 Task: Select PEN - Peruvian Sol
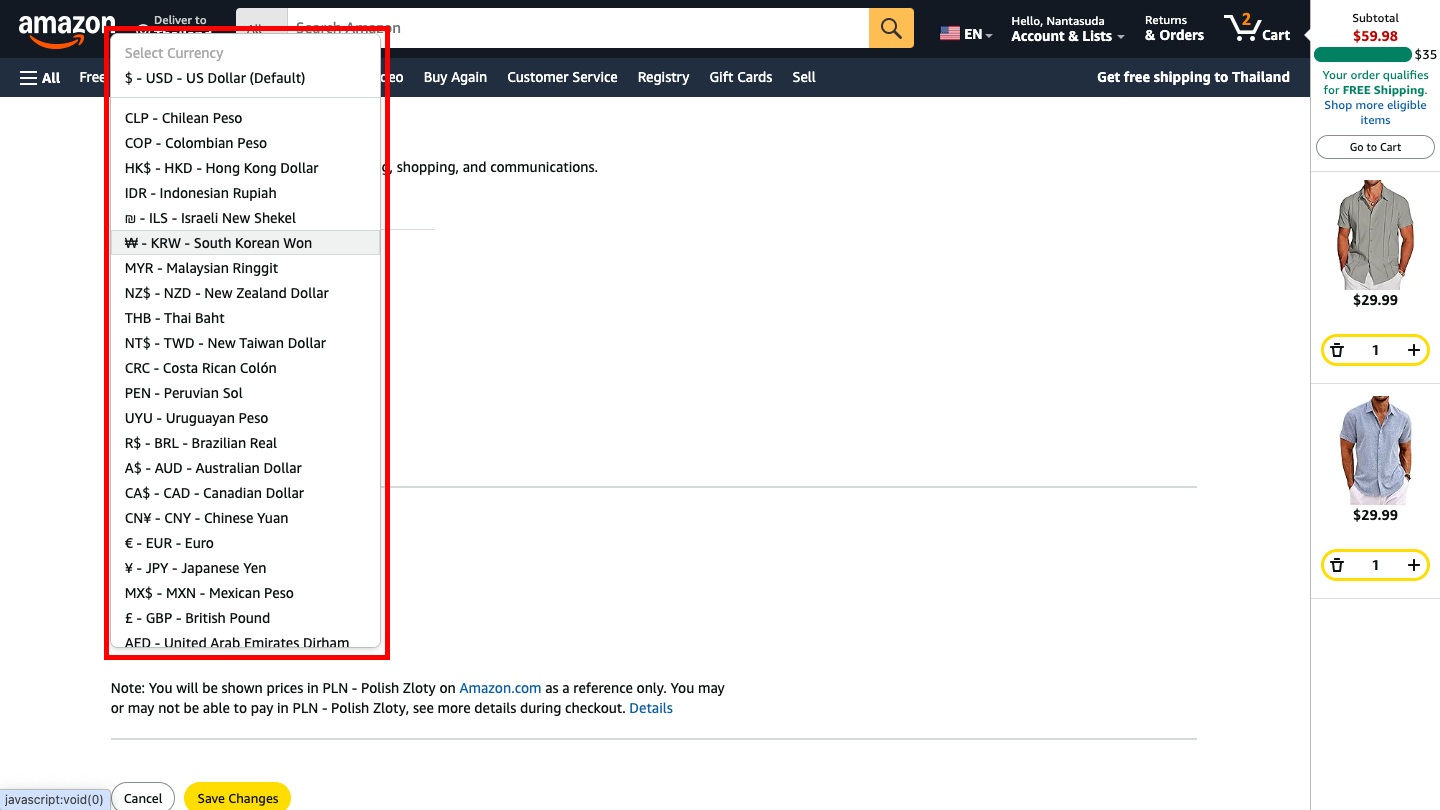point(245,393)
